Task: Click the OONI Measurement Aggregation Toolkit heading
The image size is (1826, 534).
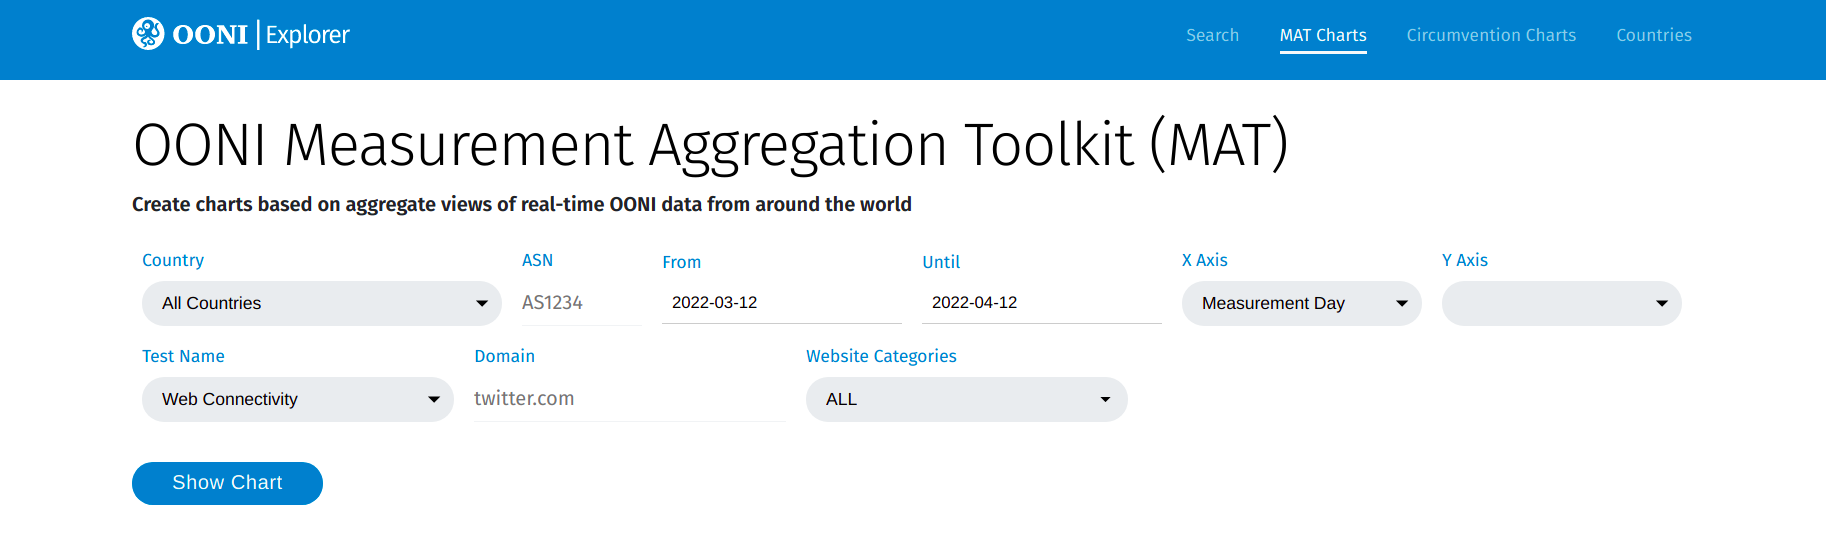Action: coord(710,145)
